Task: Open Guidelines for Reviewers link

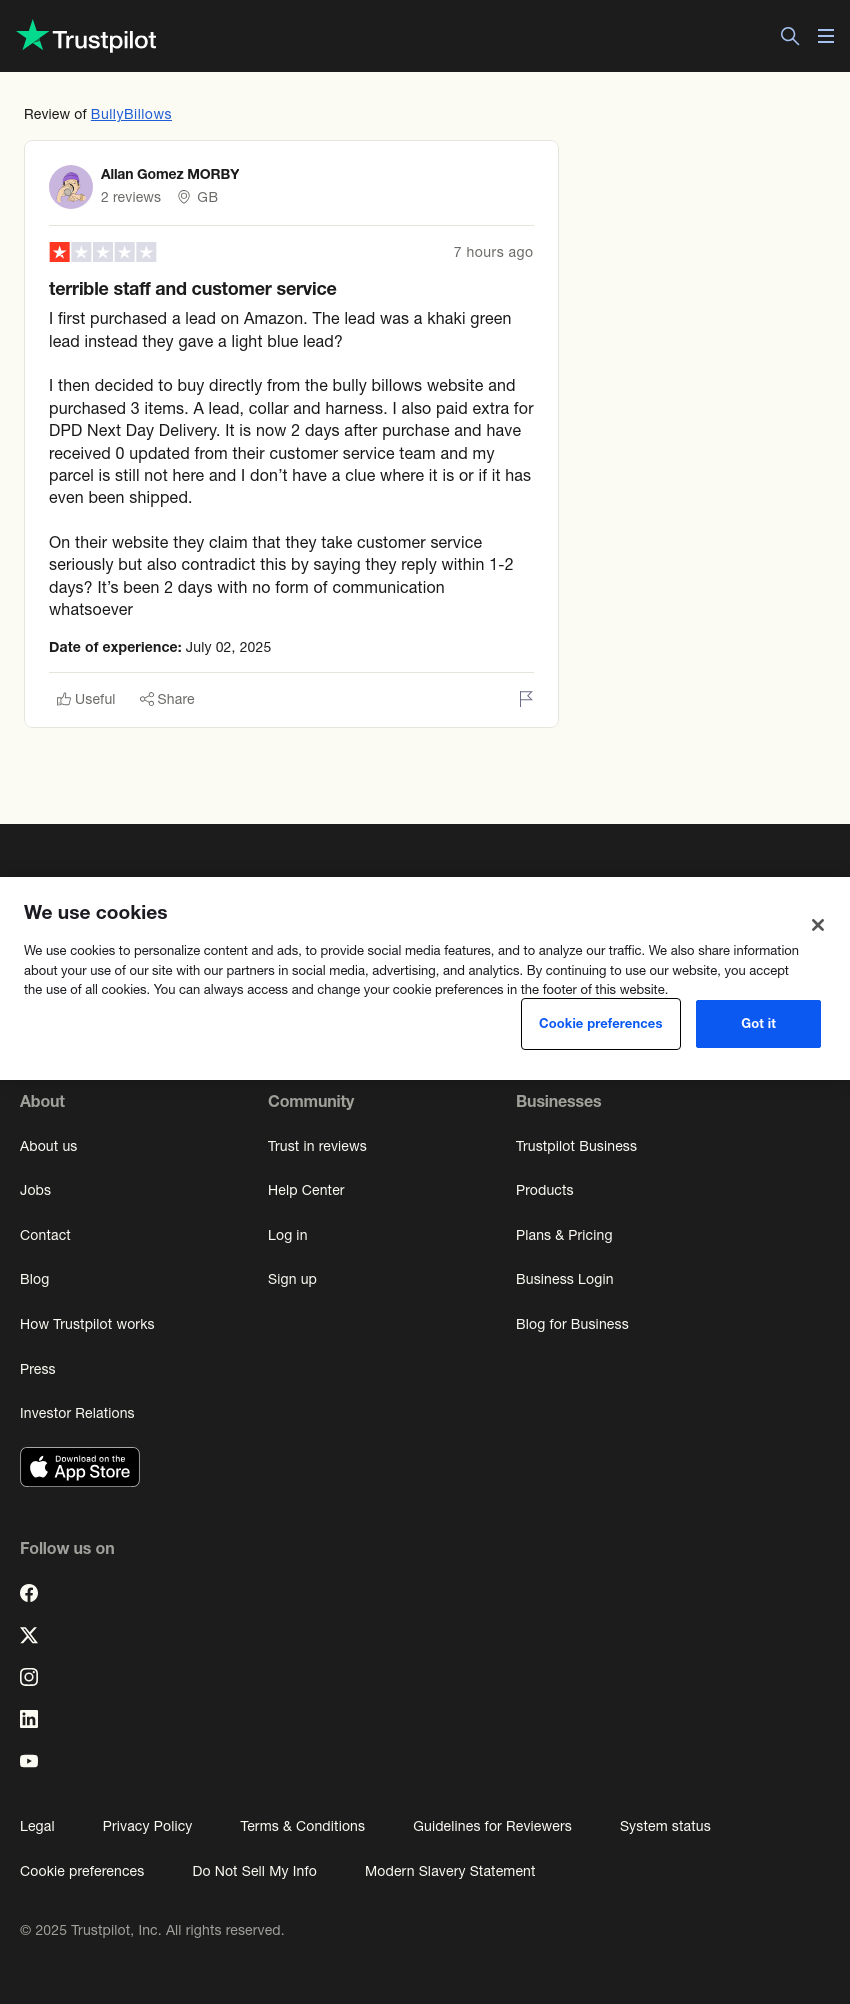Action: [492, 1826]
